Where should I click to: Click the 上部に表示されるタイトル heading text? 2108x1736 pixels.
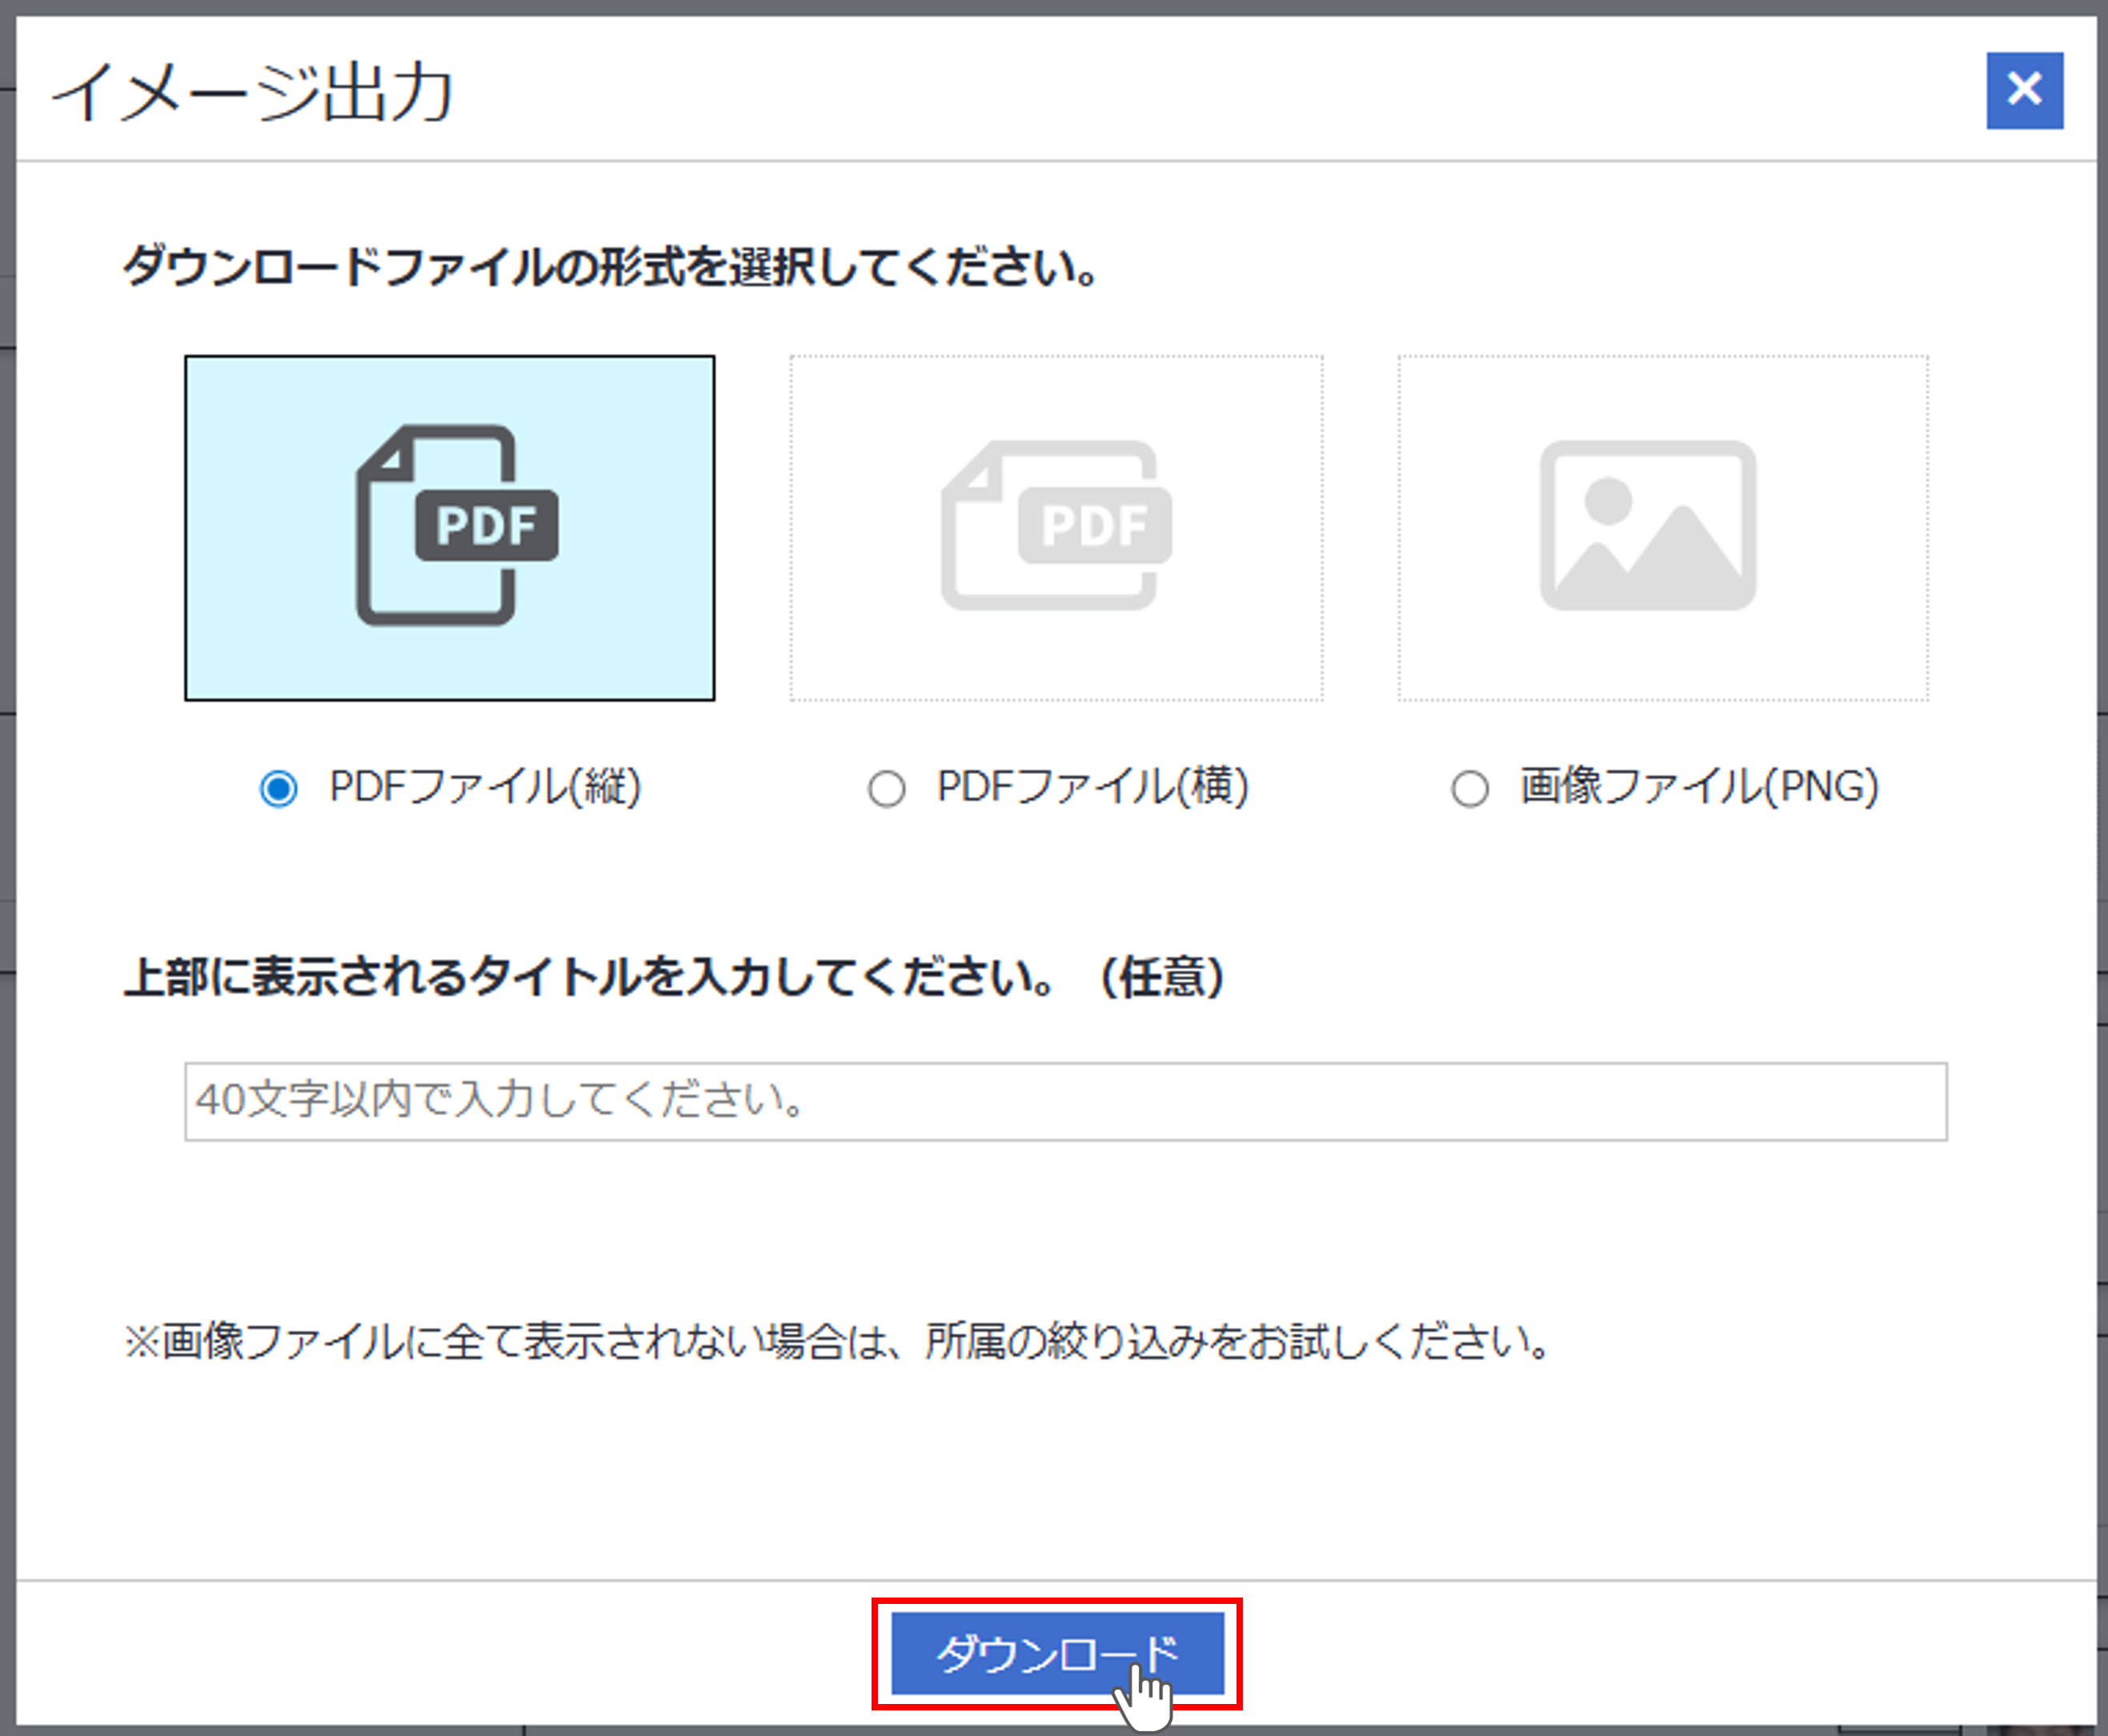click(673, 977)
